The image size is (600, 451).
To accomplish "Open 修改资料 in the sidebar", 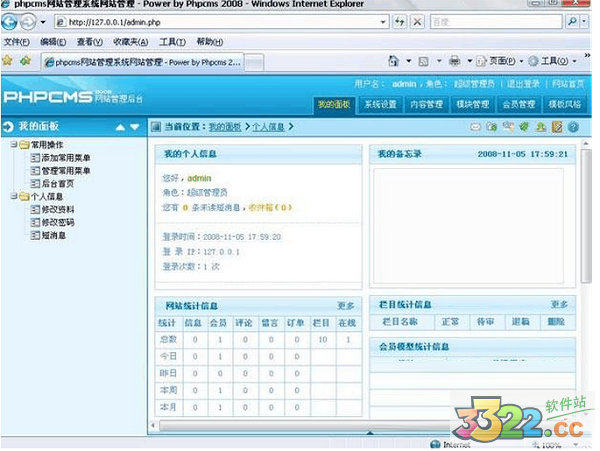I will (57, 209).
